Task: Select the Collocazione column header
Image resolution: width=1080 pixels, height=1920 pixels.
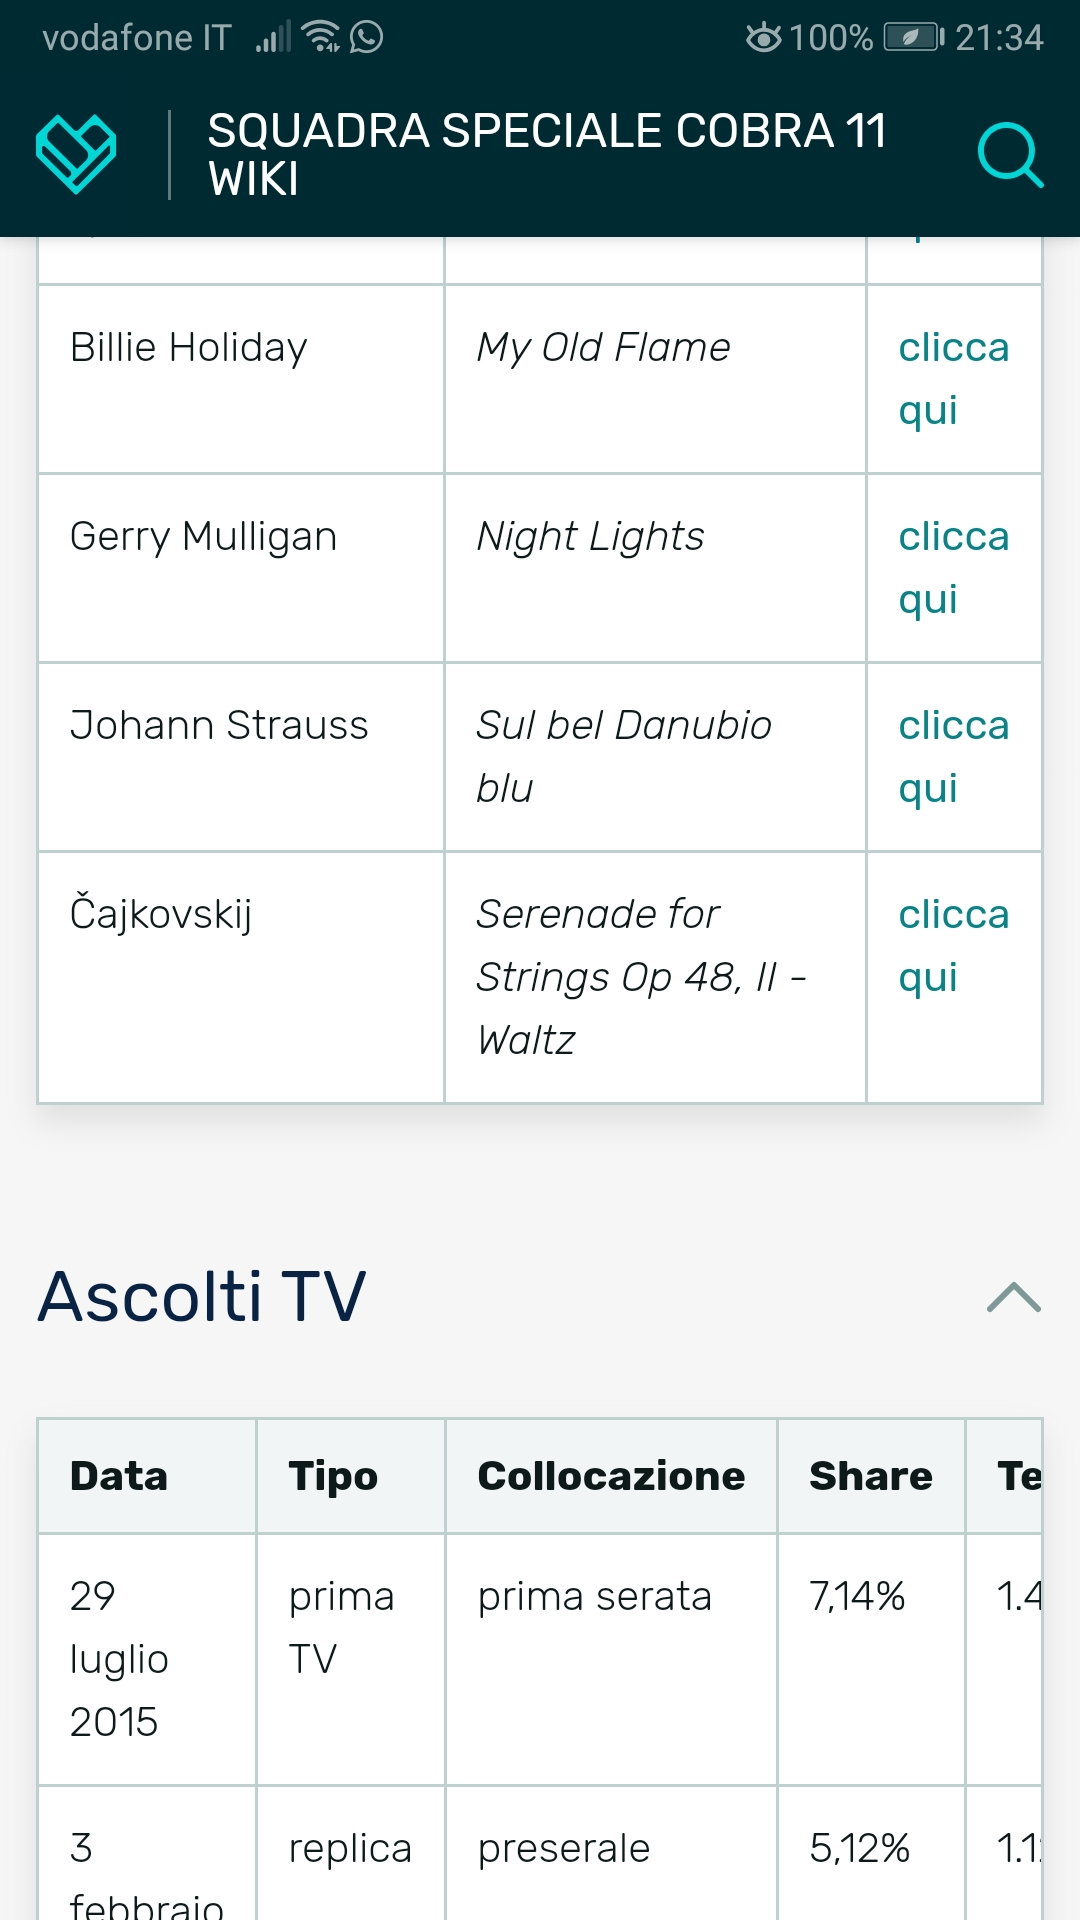Action: (611, 1476)
